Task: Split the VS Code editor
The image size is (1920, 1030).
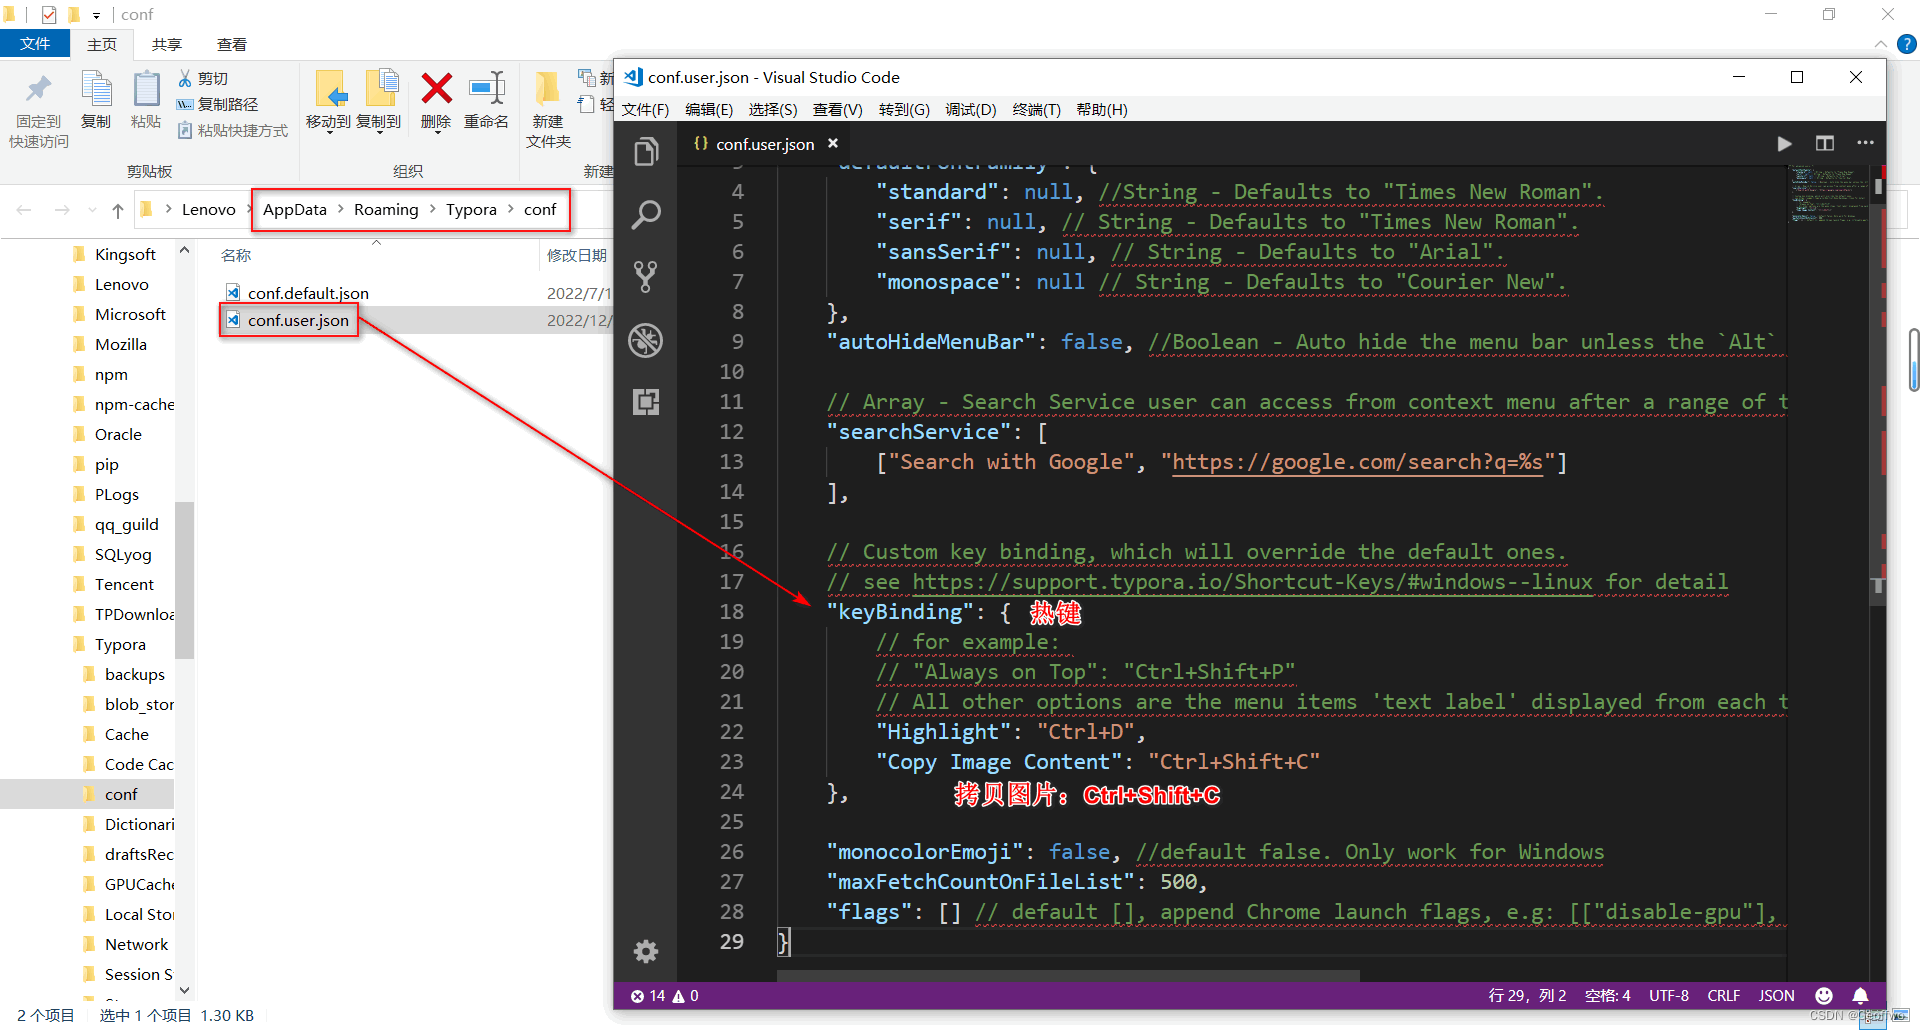Action: (x=1825, y=144)
